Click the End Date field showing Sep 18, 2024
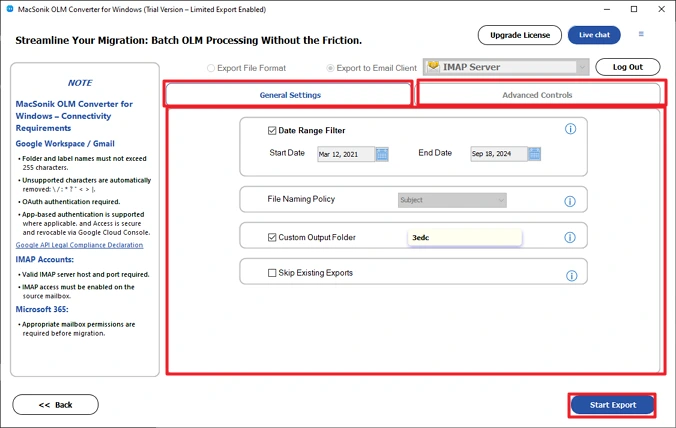This screenshot has height=428, width=676. (x=499, y=154)
